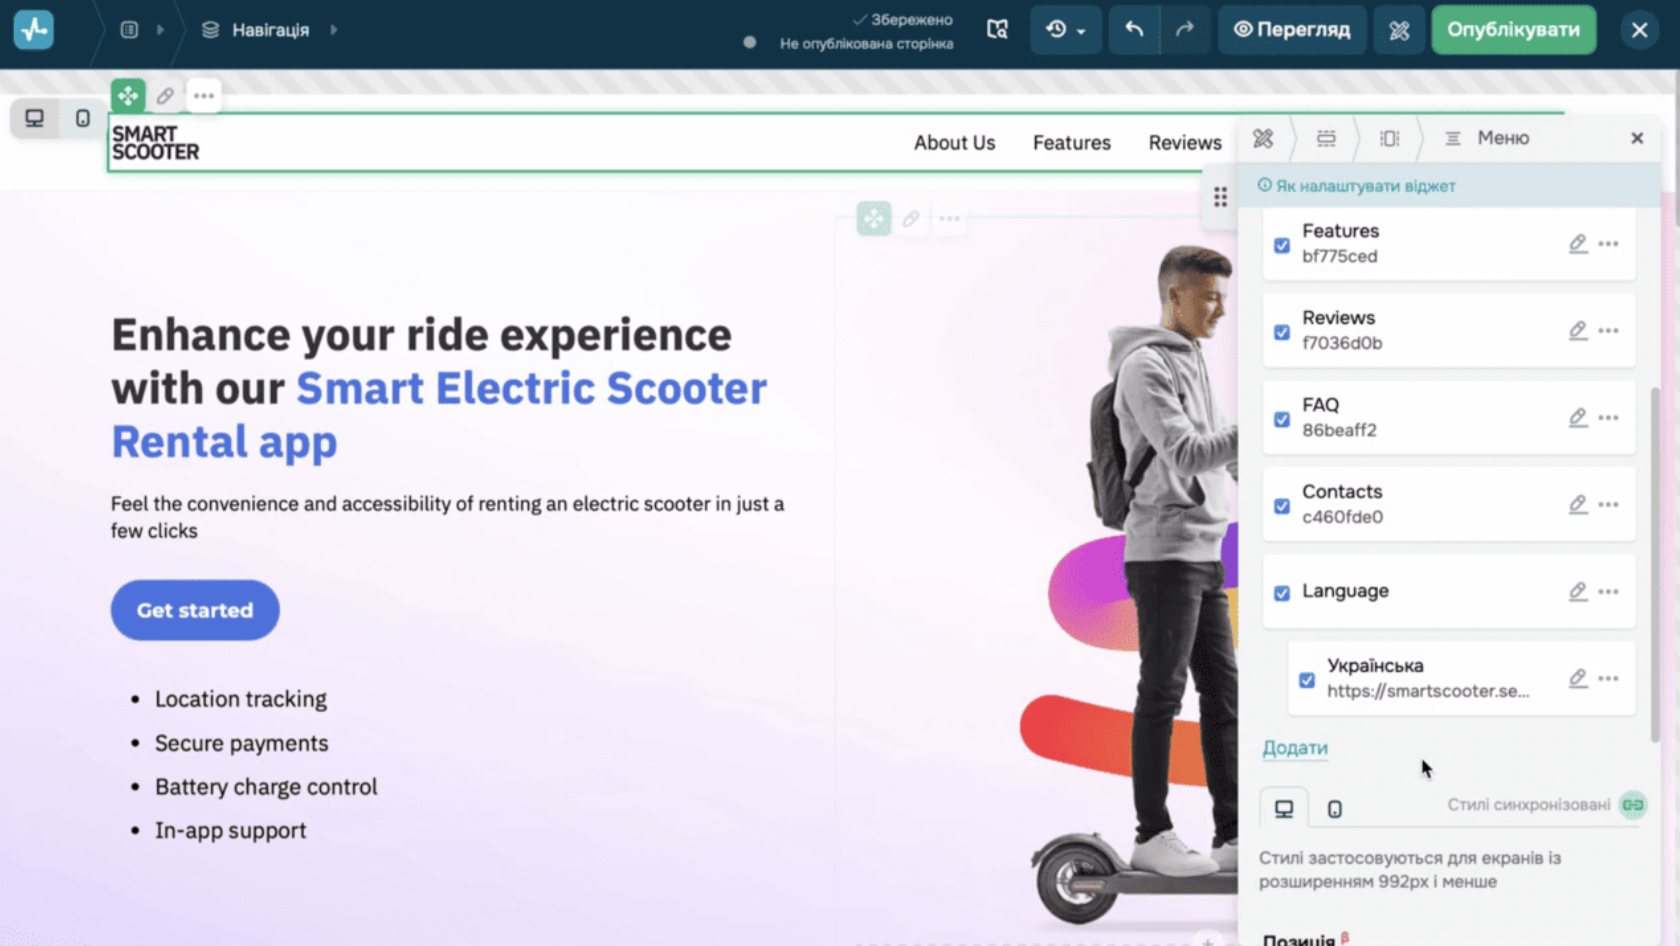Click the Опублікувати publish button
Viewport: 1680px width, 946px height.
1514,29
